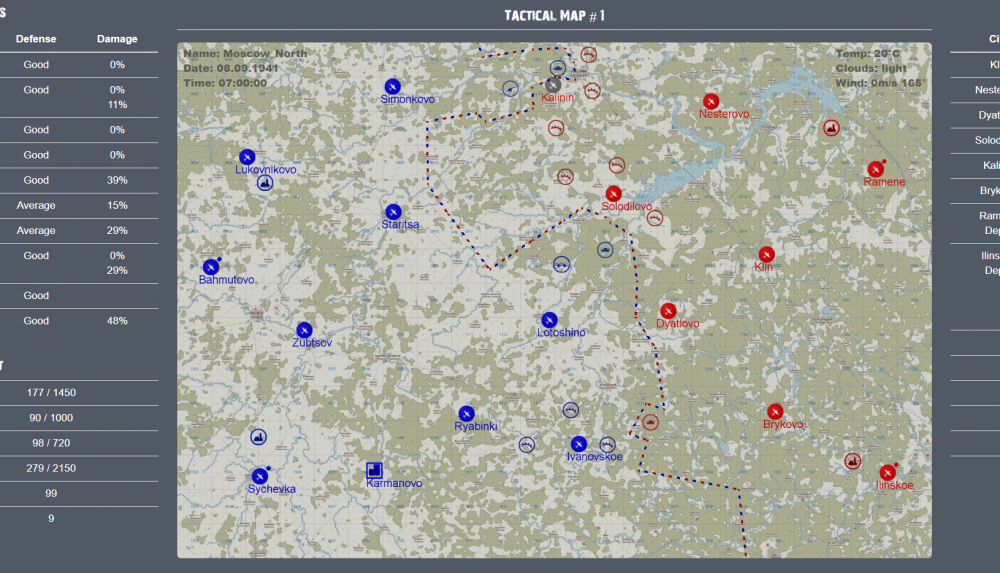Viewport: 1000px width, 573px height.
Task: Select blue fortification icon east of Ivanovskoe
Action: click(607, 444)
